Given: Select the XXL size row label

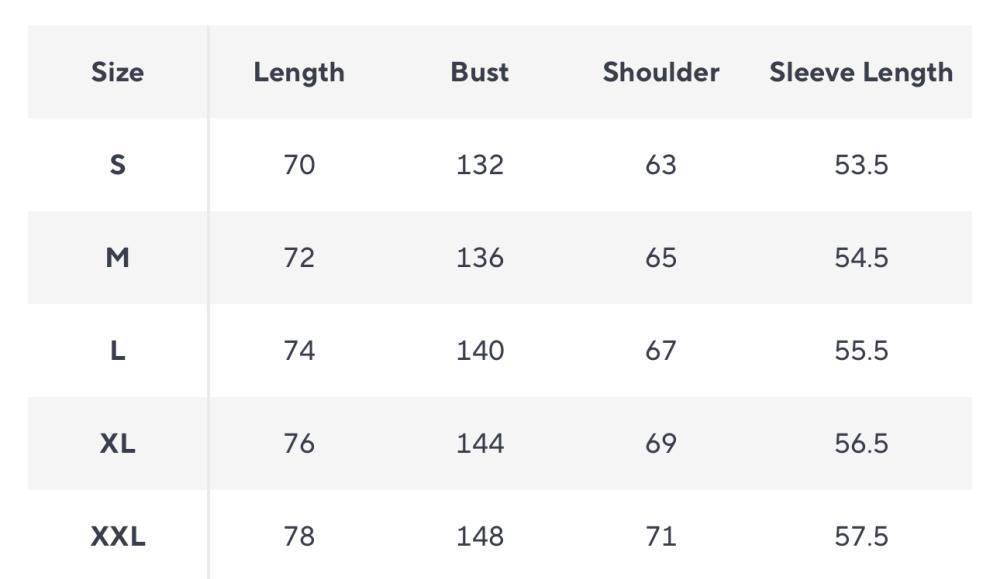Looking at the screenshot, I should pyautogui.click(x=117, y=537).
